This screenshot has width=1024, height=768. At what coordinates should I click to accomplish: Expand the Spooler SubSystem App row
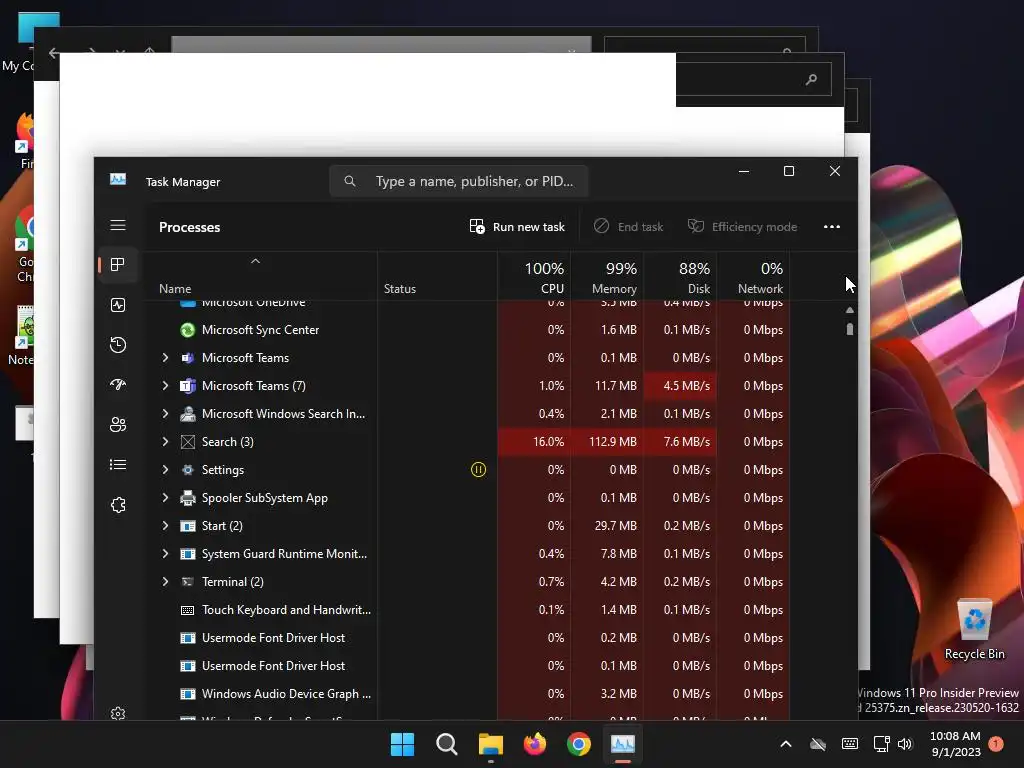point(165,498)
